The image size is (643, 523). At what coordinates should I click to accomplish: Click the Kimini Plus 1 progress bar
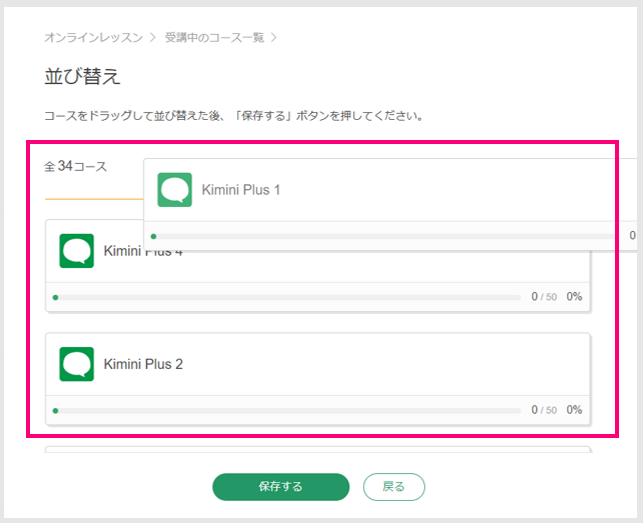tap(383, 236)
